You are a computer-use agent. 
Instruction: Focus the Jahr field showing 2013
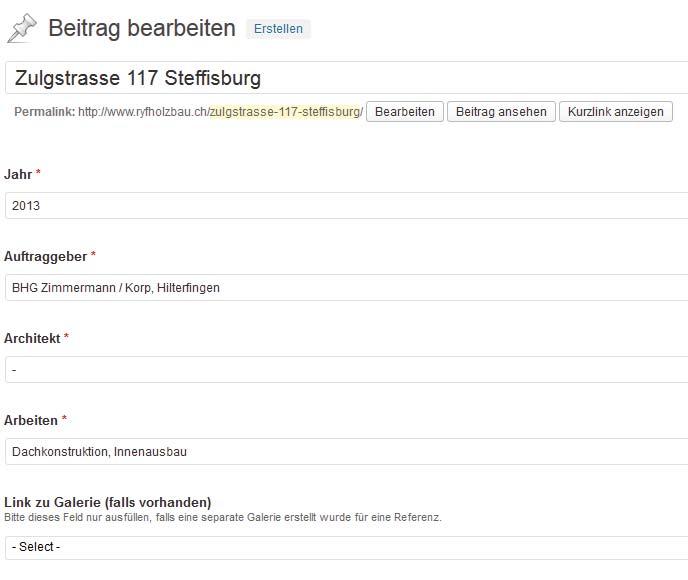(x=347, y=205)
